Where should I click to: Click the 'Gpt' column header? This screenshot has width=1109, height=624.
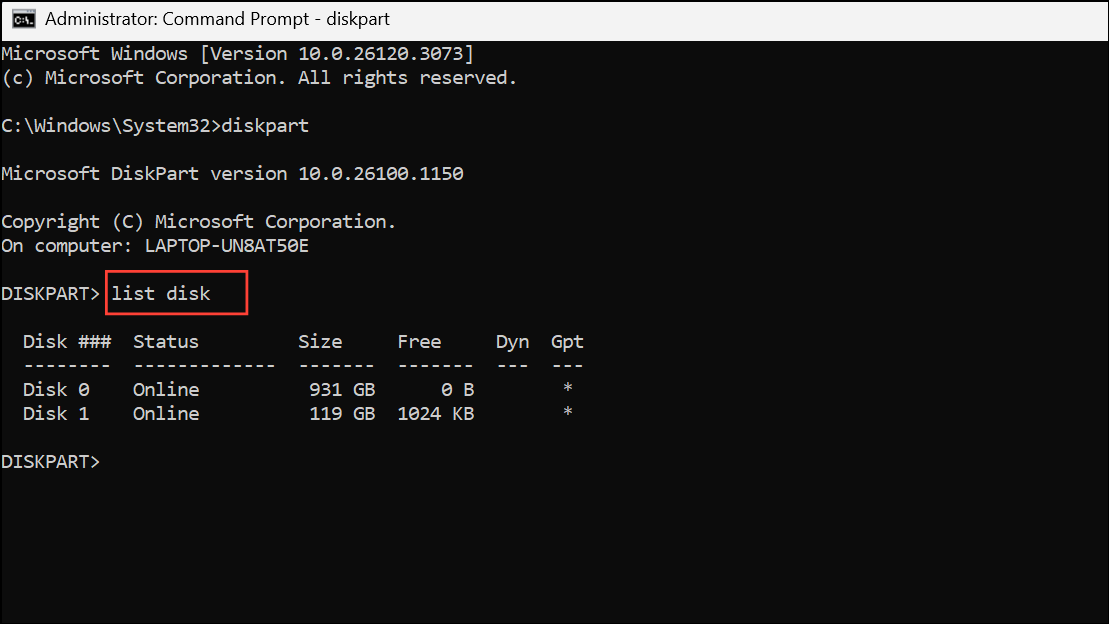(567, 342)
